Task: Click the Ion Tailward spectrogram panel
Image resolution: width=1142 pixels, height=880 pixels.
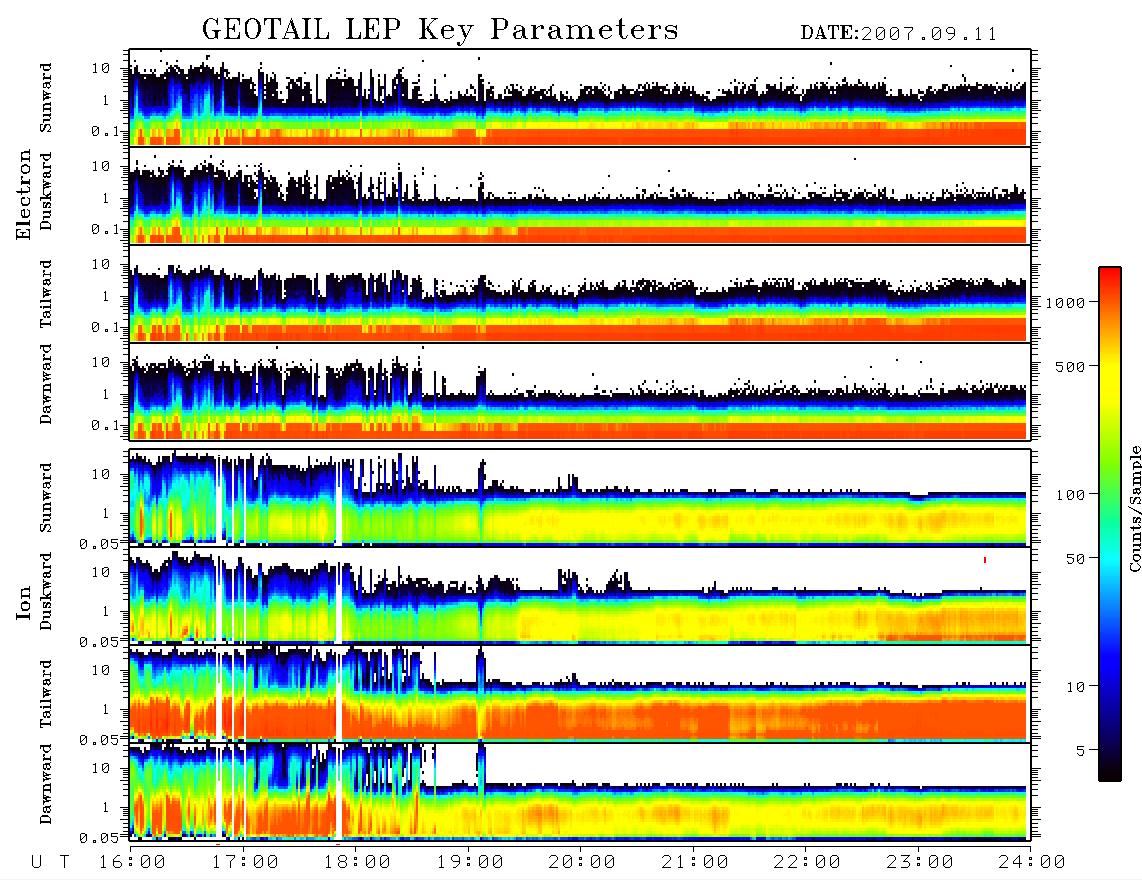Action: click(580, 694)
